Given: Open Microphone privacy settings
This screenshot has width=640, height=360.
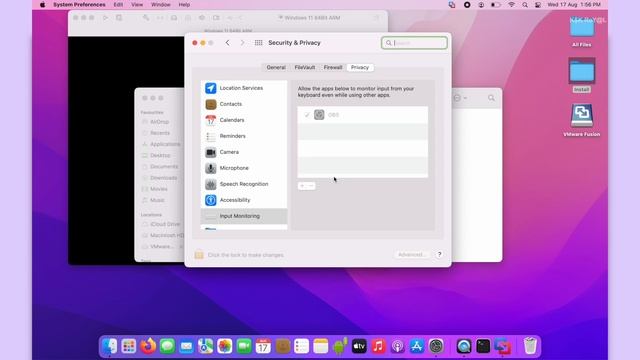Looking at the screenshot, I should [244, 168].
